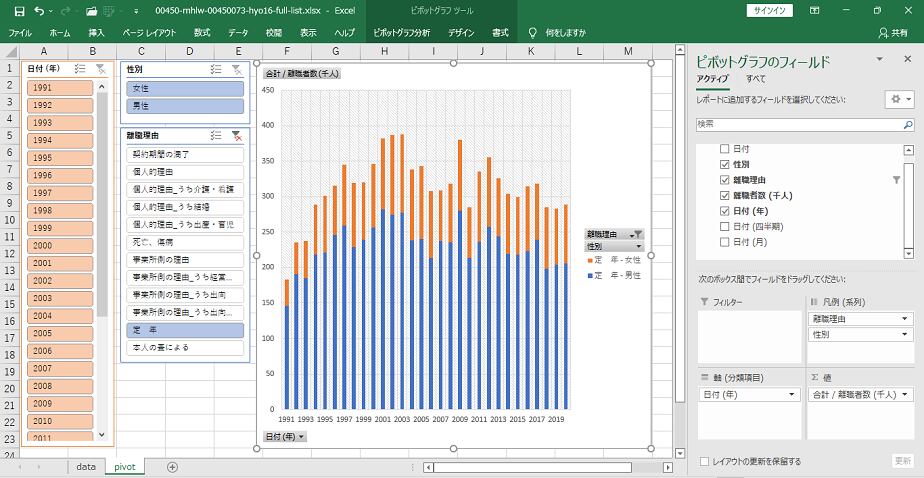Viewport: 924px width, 478px height.
Task: Clear filter on 離職理由 slicer
Action: coord(236,135)
